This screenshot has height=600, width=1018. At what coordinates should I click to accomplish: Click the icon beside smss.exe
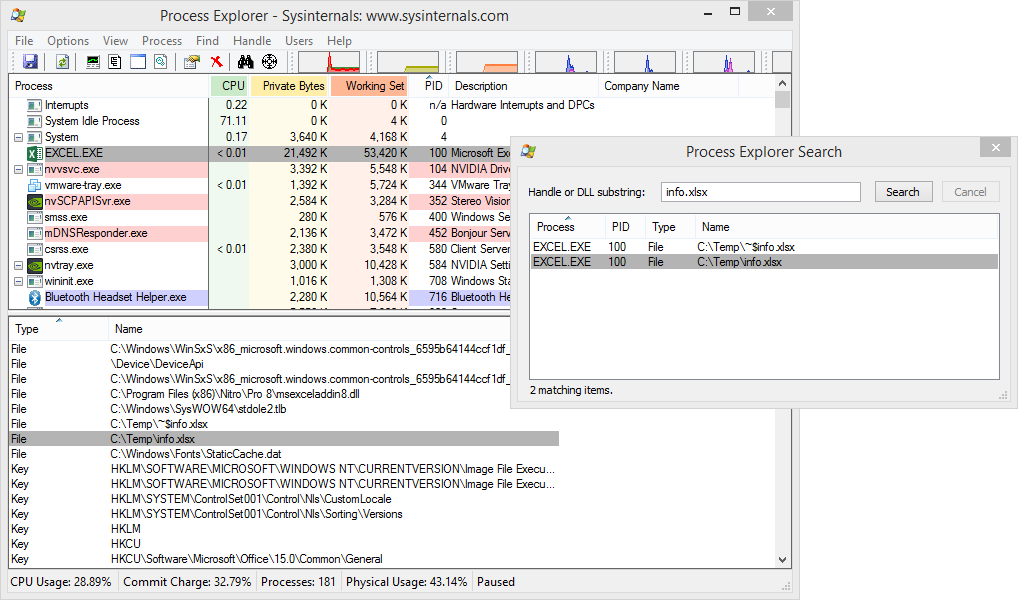34,217
